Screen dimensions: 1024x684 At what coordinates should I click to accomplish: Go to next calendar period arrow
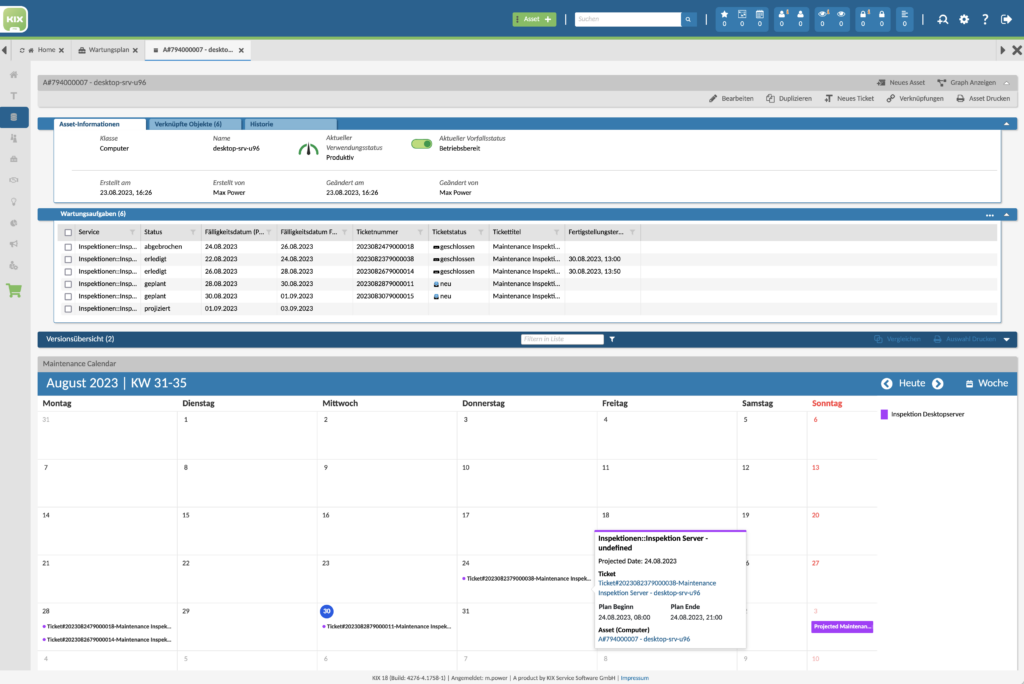click(938, 383)
